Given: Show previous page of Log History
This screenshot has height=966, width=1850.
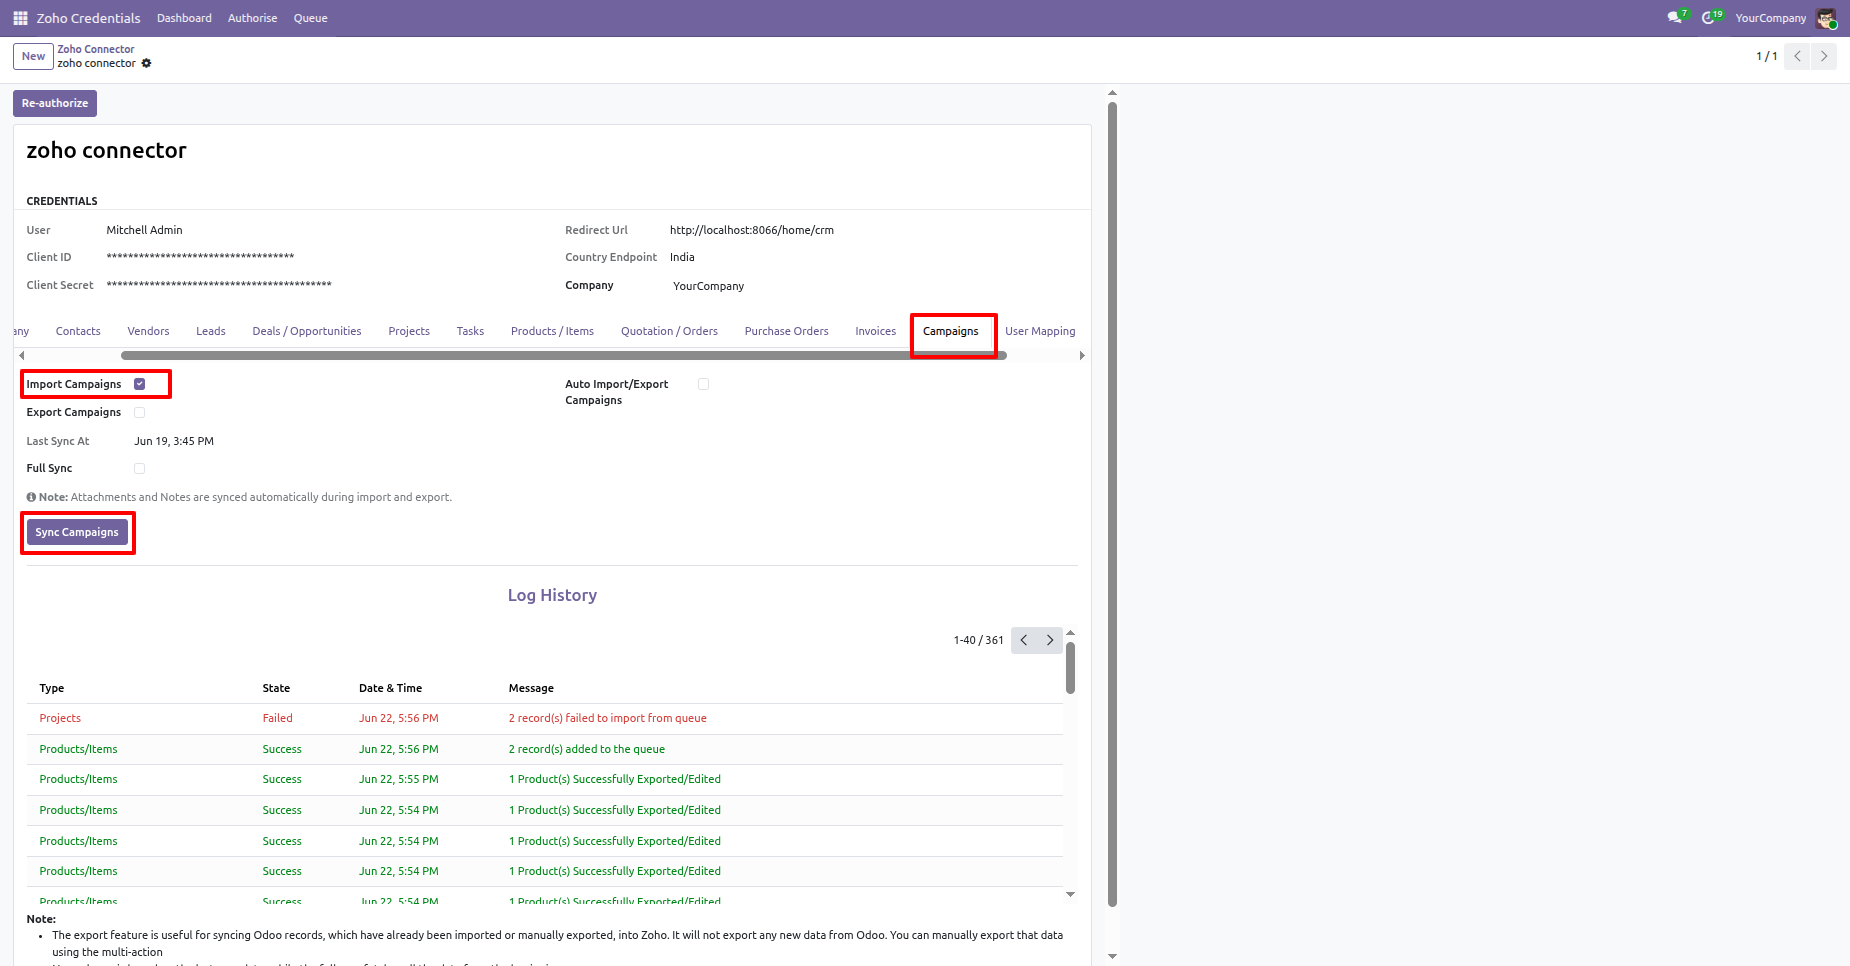Looking at the screenshot, I should (x=1024, y=640).
